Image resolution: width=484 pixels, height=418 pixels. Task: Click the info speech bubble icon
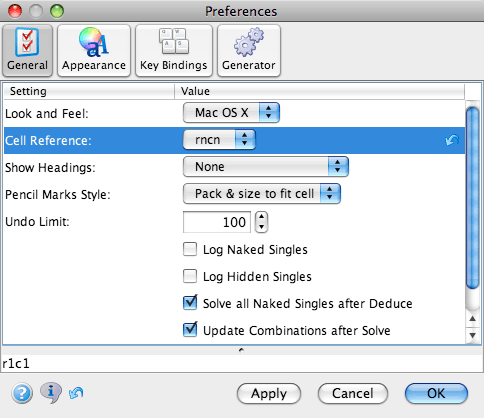click(51, 392)
